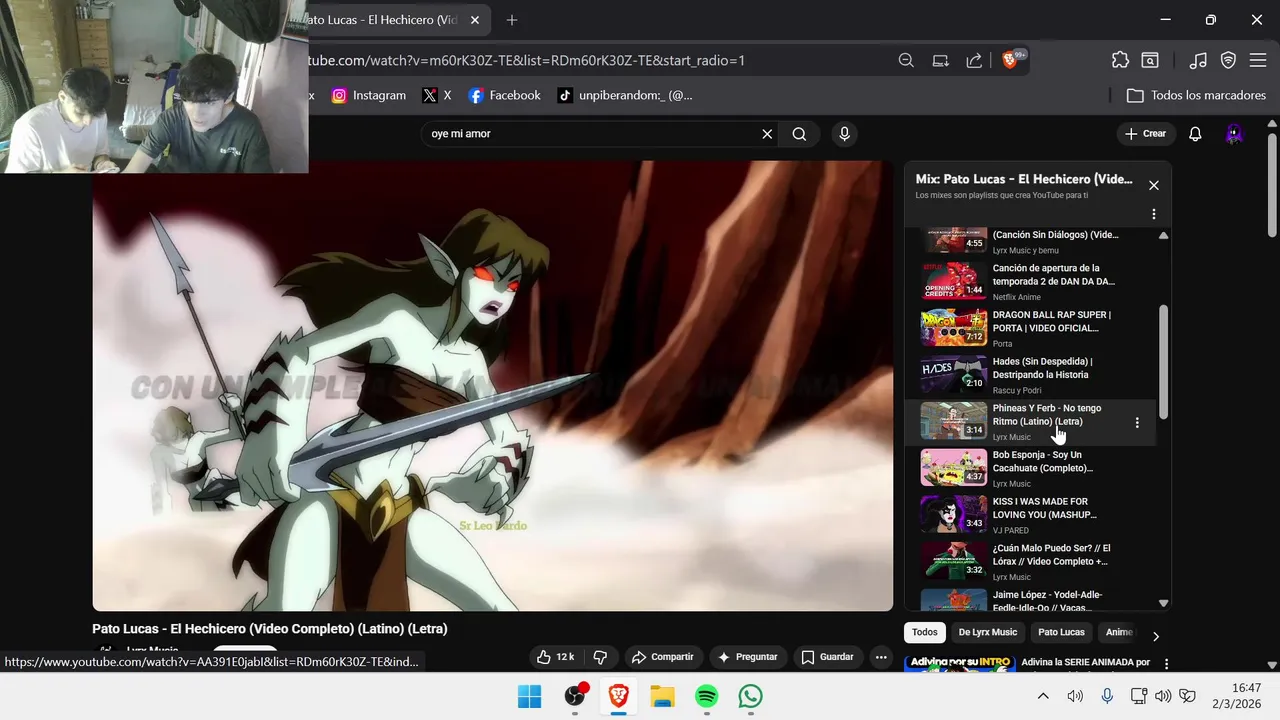Start voice search with microphone icon

tap(845, 133)
